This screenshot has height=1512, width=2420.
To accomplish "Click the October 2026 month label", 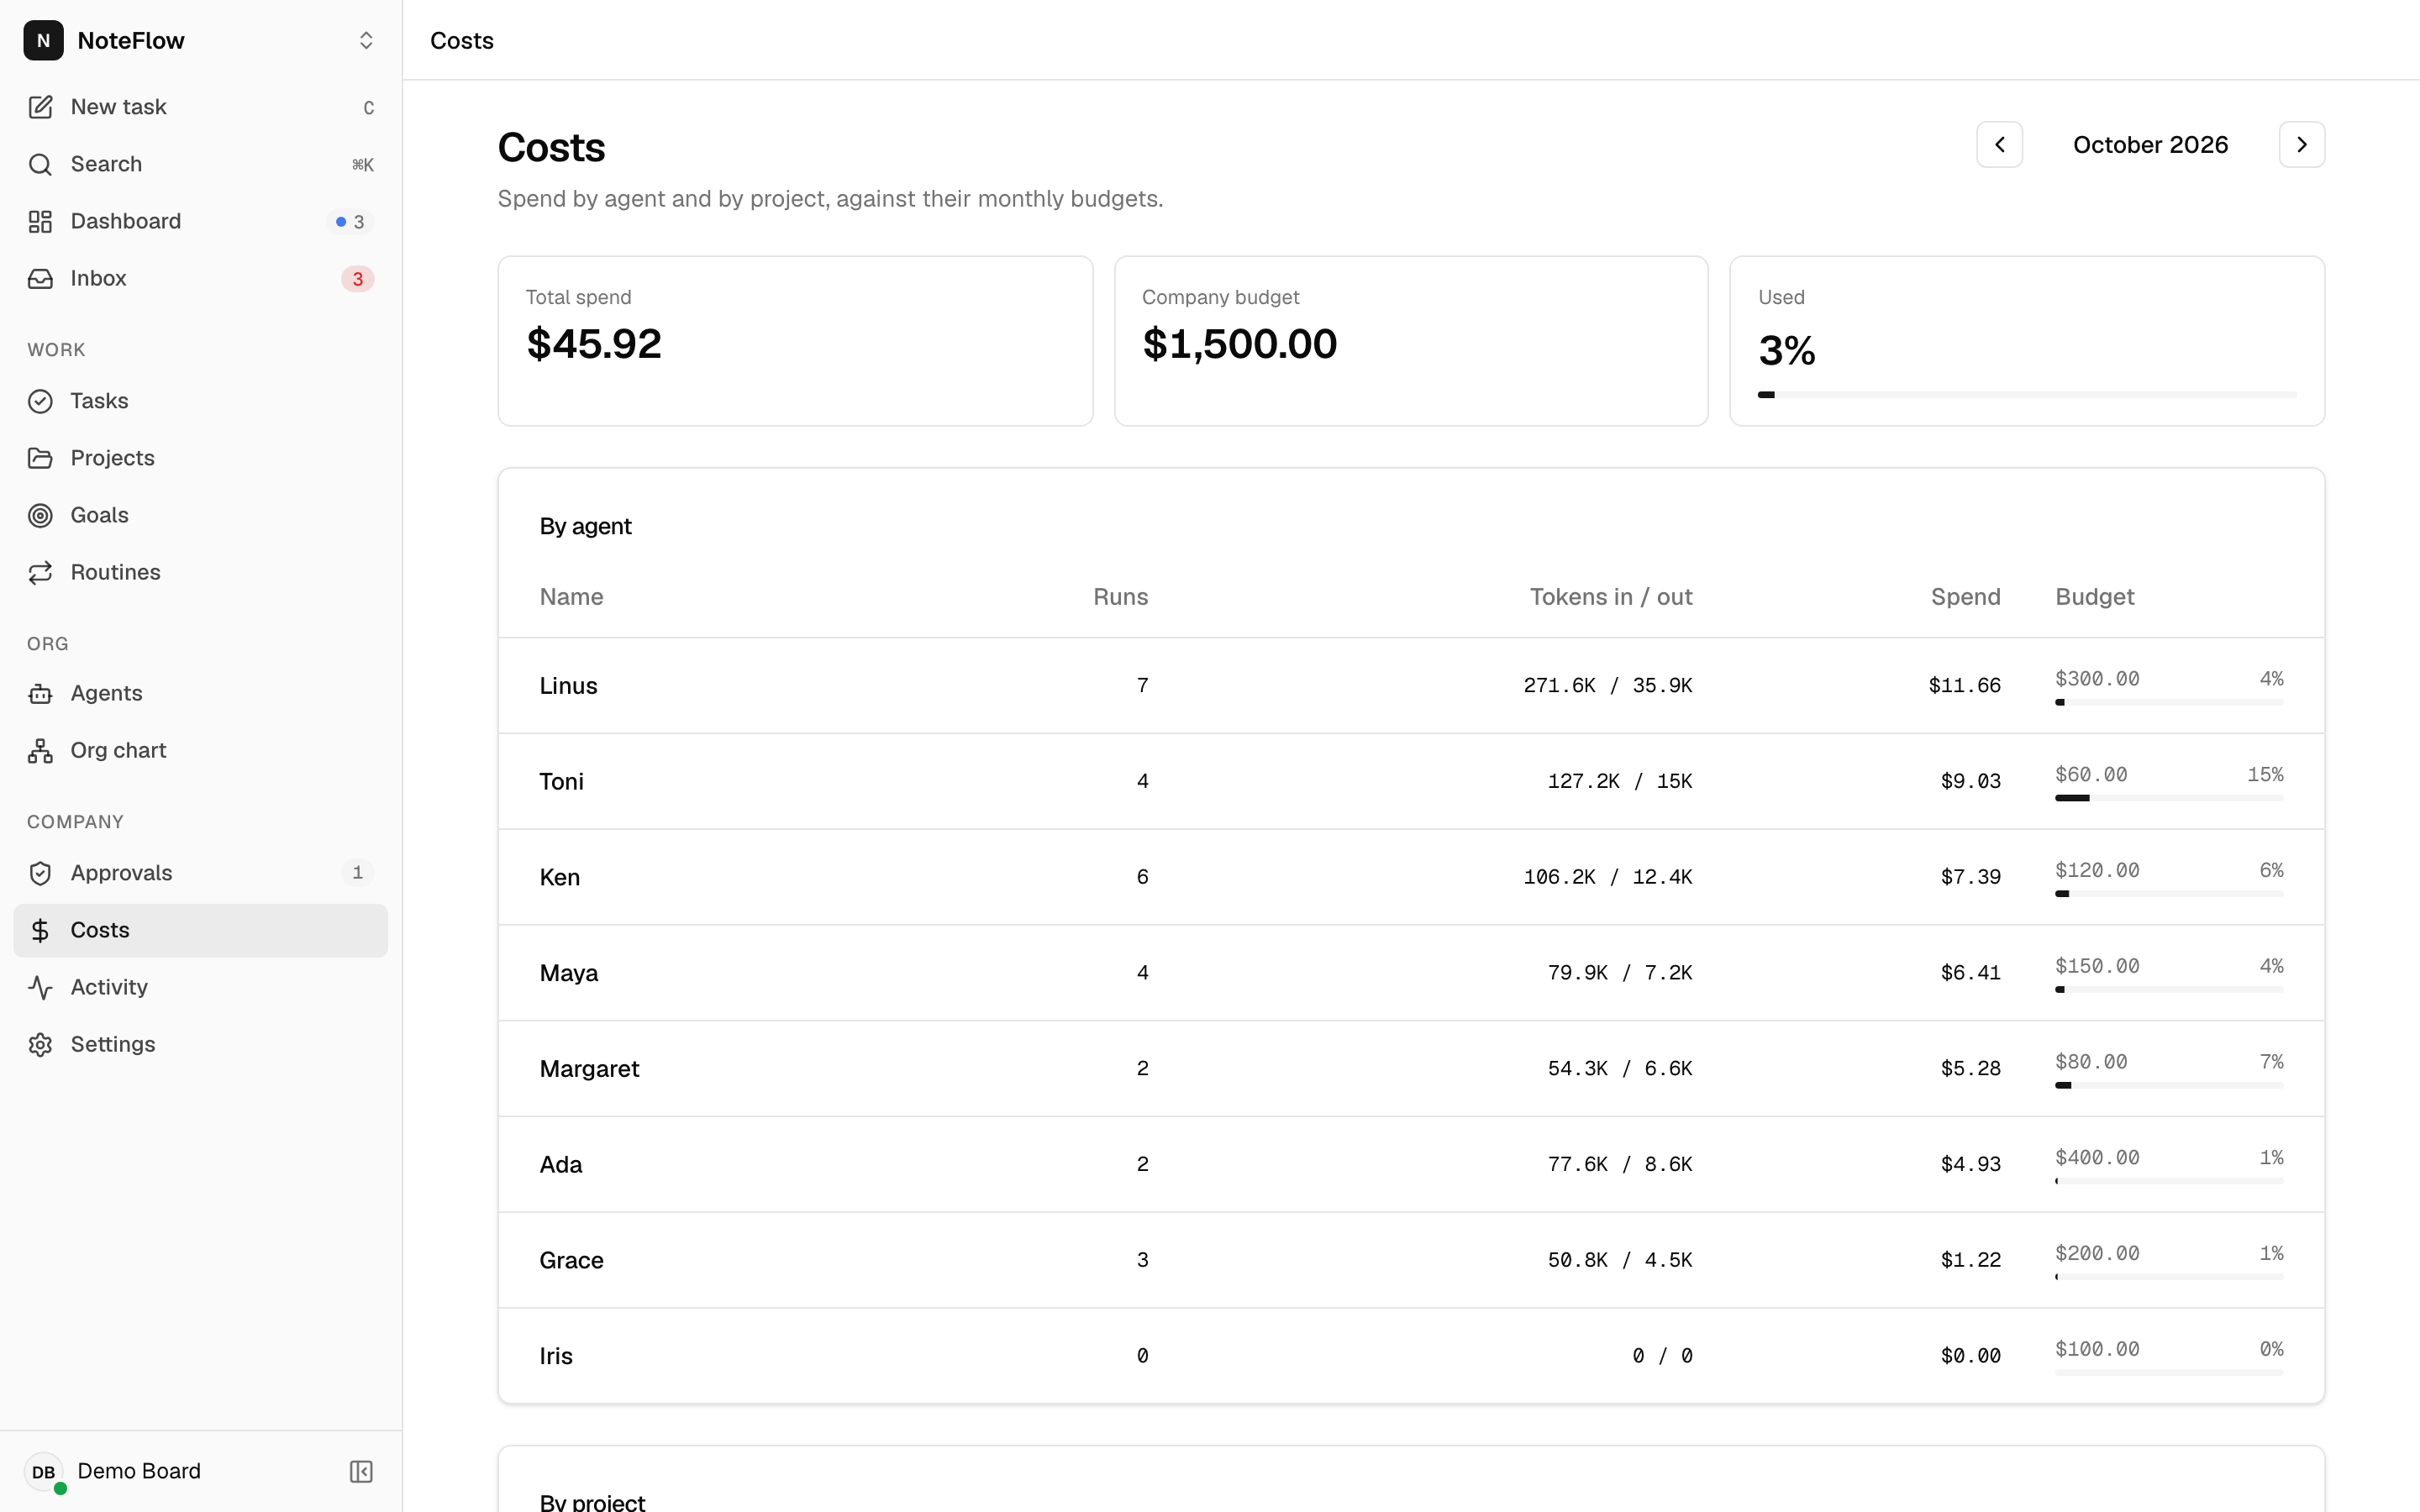I will (2150, 145).
